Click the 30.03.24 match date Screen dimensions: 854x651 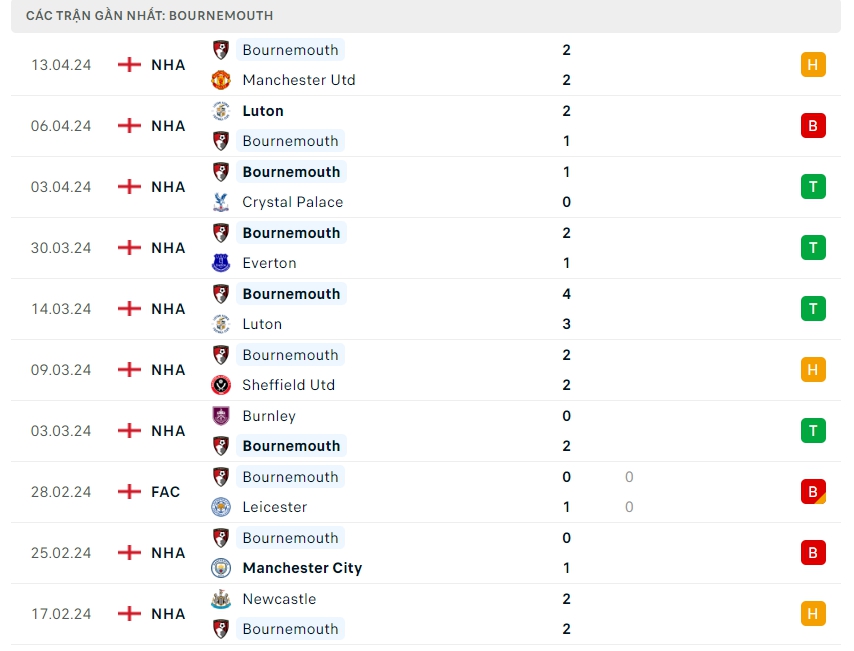(61, 248)
